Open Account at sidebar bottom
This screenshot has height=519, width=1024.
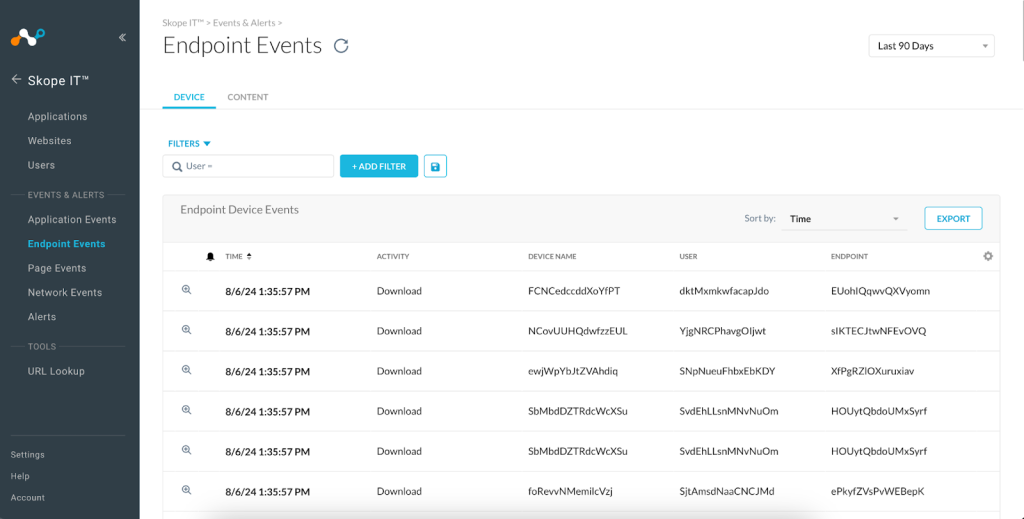click(27, 497)
